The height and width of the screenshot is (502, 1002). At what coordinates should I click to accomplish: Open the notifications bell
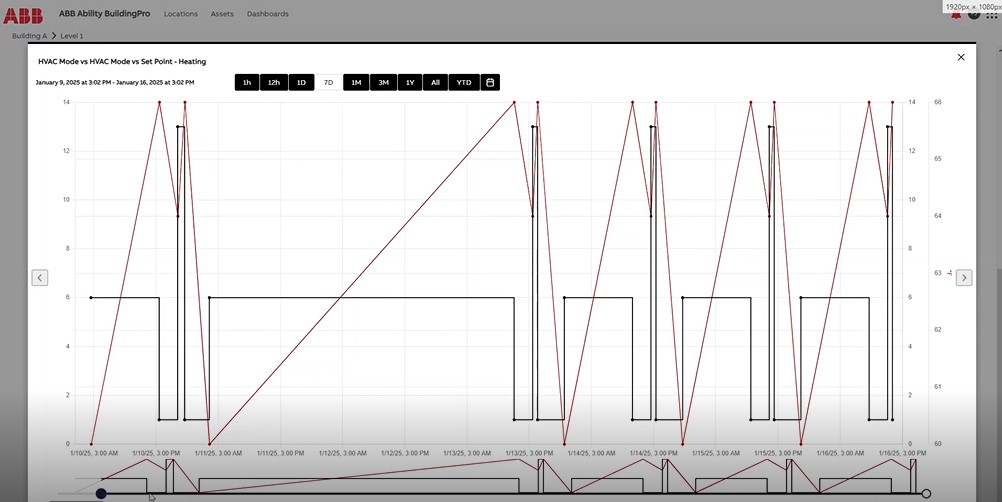pyautogui.click(x=957, y=15)
